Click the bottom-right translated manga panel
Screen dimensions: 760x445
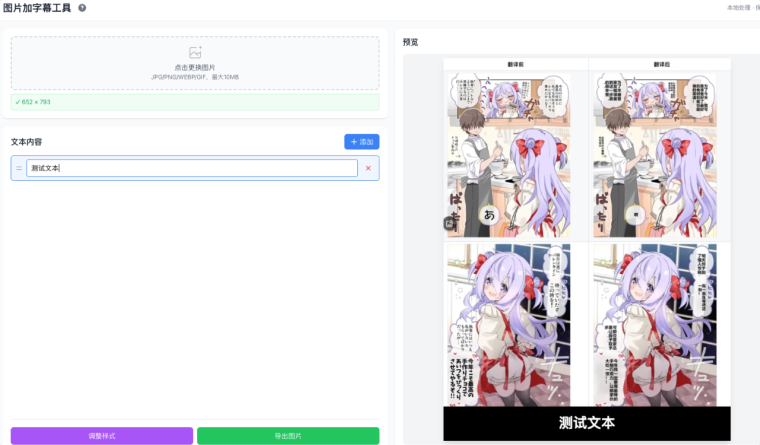[655, 325]
